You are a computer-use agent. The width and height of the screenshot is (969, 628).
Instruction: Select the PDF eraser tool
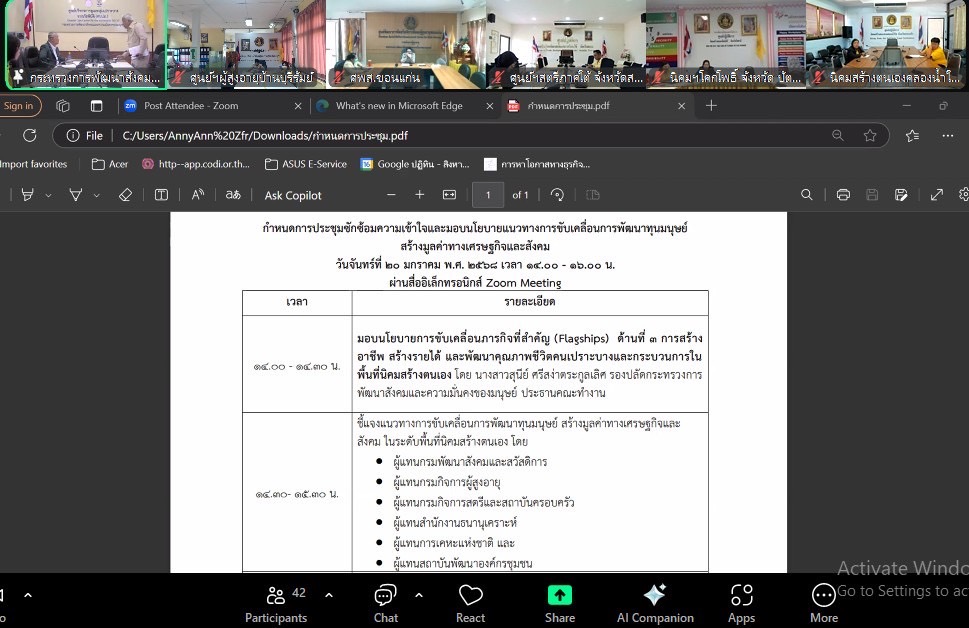coord(125,195)
